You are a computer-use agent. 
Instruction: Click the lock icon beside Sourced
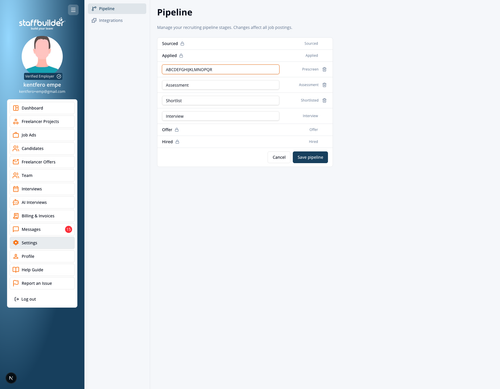click(x=182, y=44)
